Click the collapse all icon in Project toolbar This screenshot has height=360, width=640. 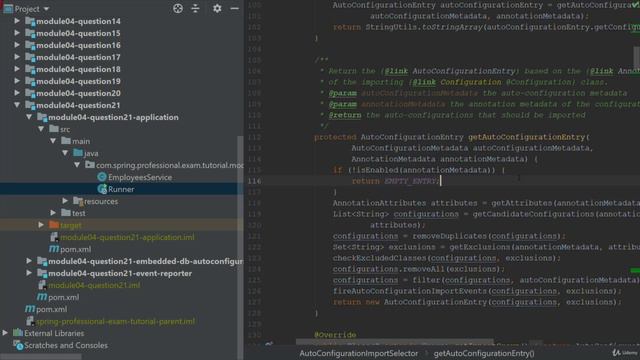point(196,9)
